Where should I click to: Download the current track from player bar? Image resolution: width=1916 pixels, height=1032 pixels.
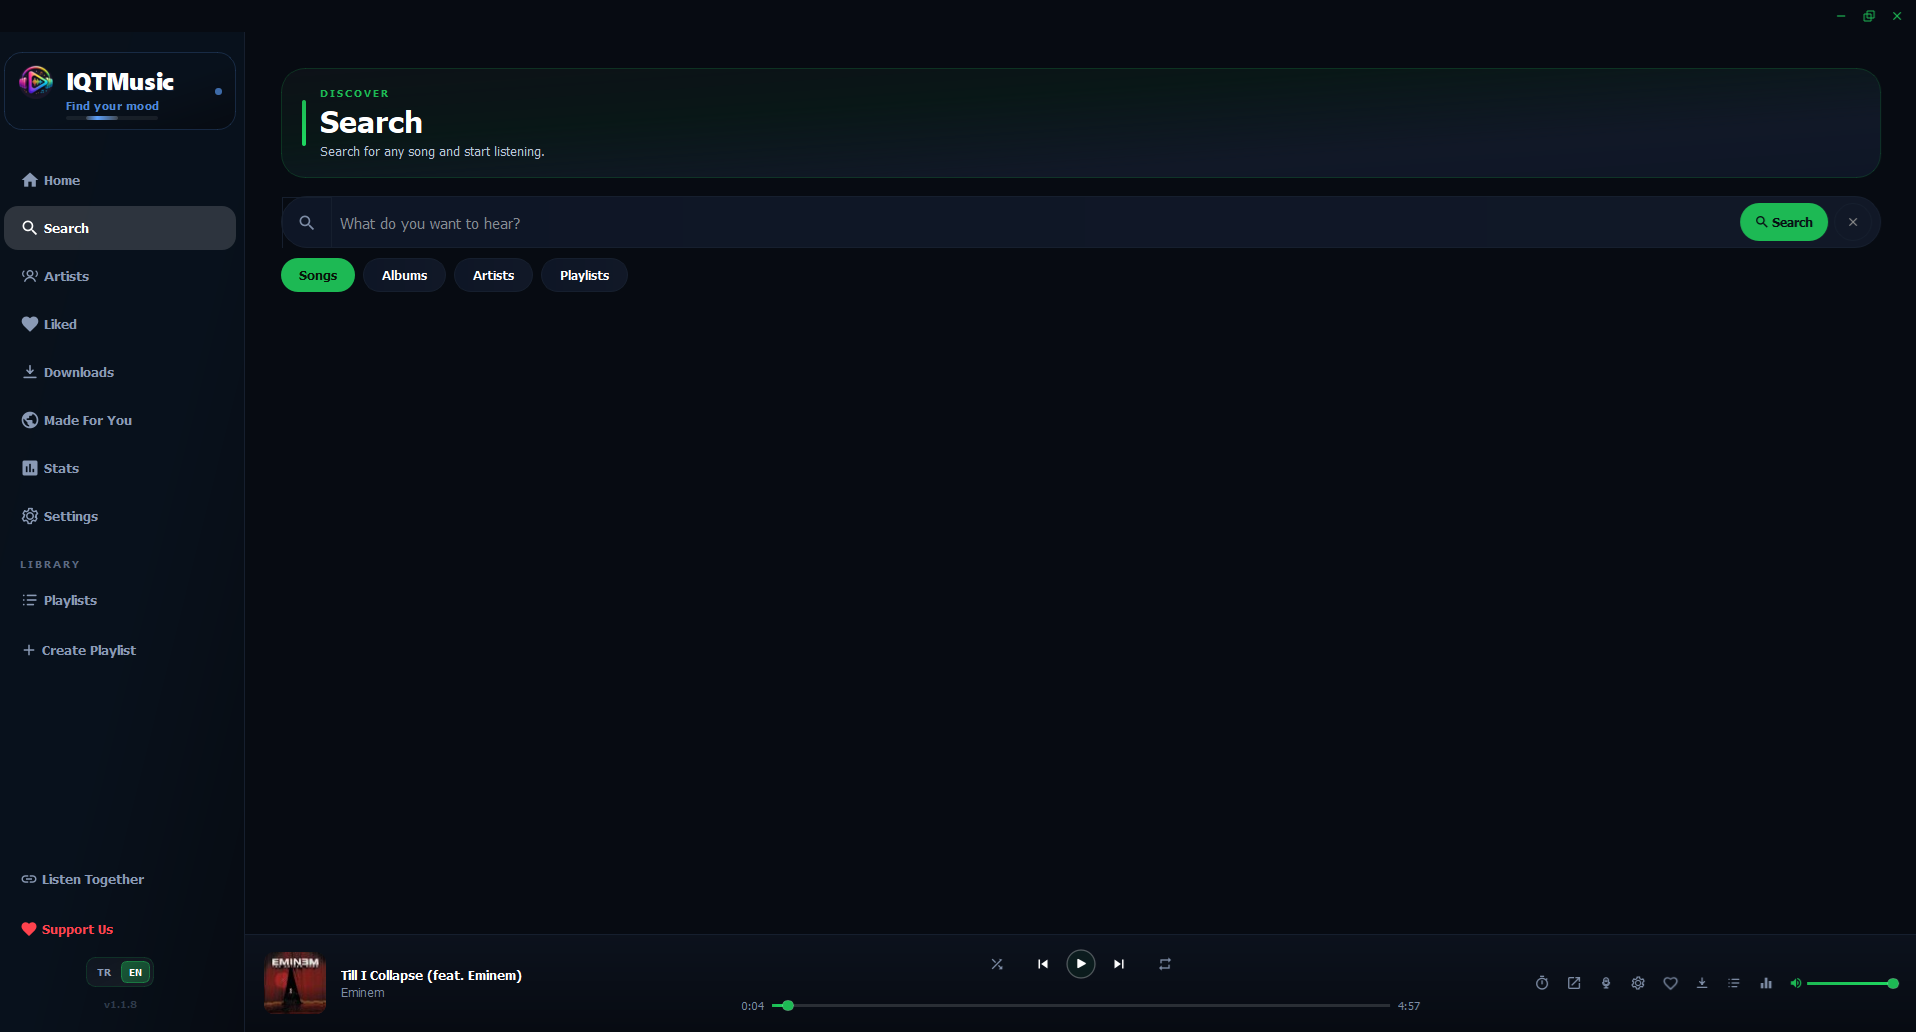tap(1702, 983)
